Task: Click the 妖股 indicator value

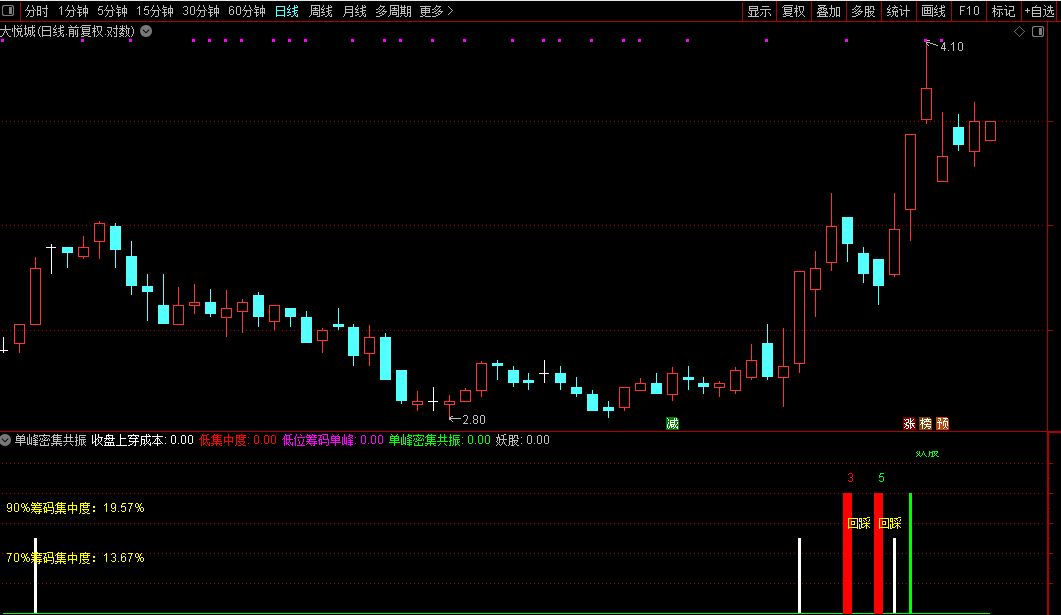Action: click(x=522, y=440)
